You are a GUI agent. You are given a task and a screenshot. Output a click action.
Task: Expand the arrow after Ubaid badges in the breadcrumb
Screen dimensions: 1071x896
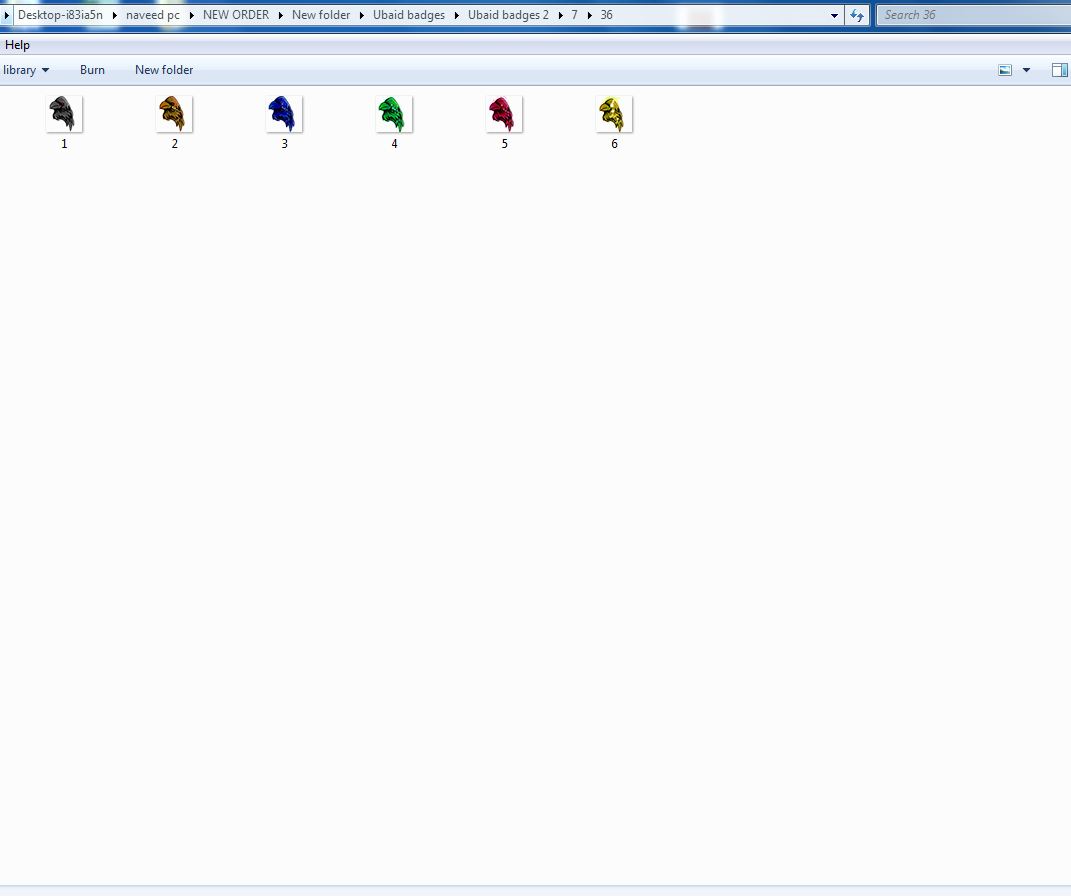[457, 15]
